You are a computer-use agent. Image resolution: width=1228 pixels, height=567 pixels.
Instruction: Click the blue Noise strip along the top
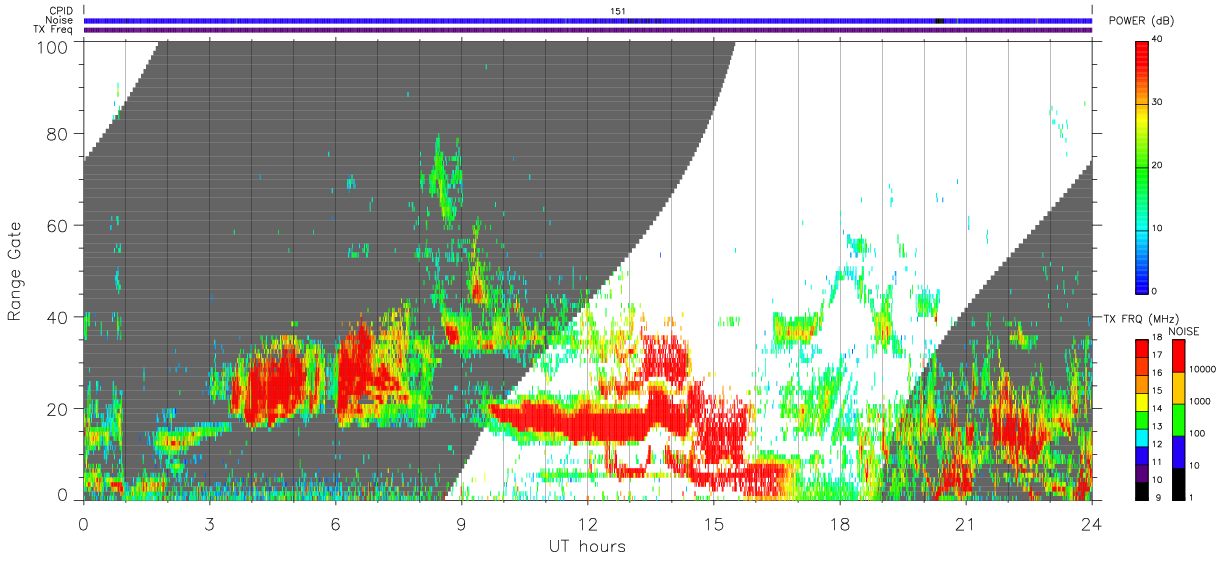point(588,20)
